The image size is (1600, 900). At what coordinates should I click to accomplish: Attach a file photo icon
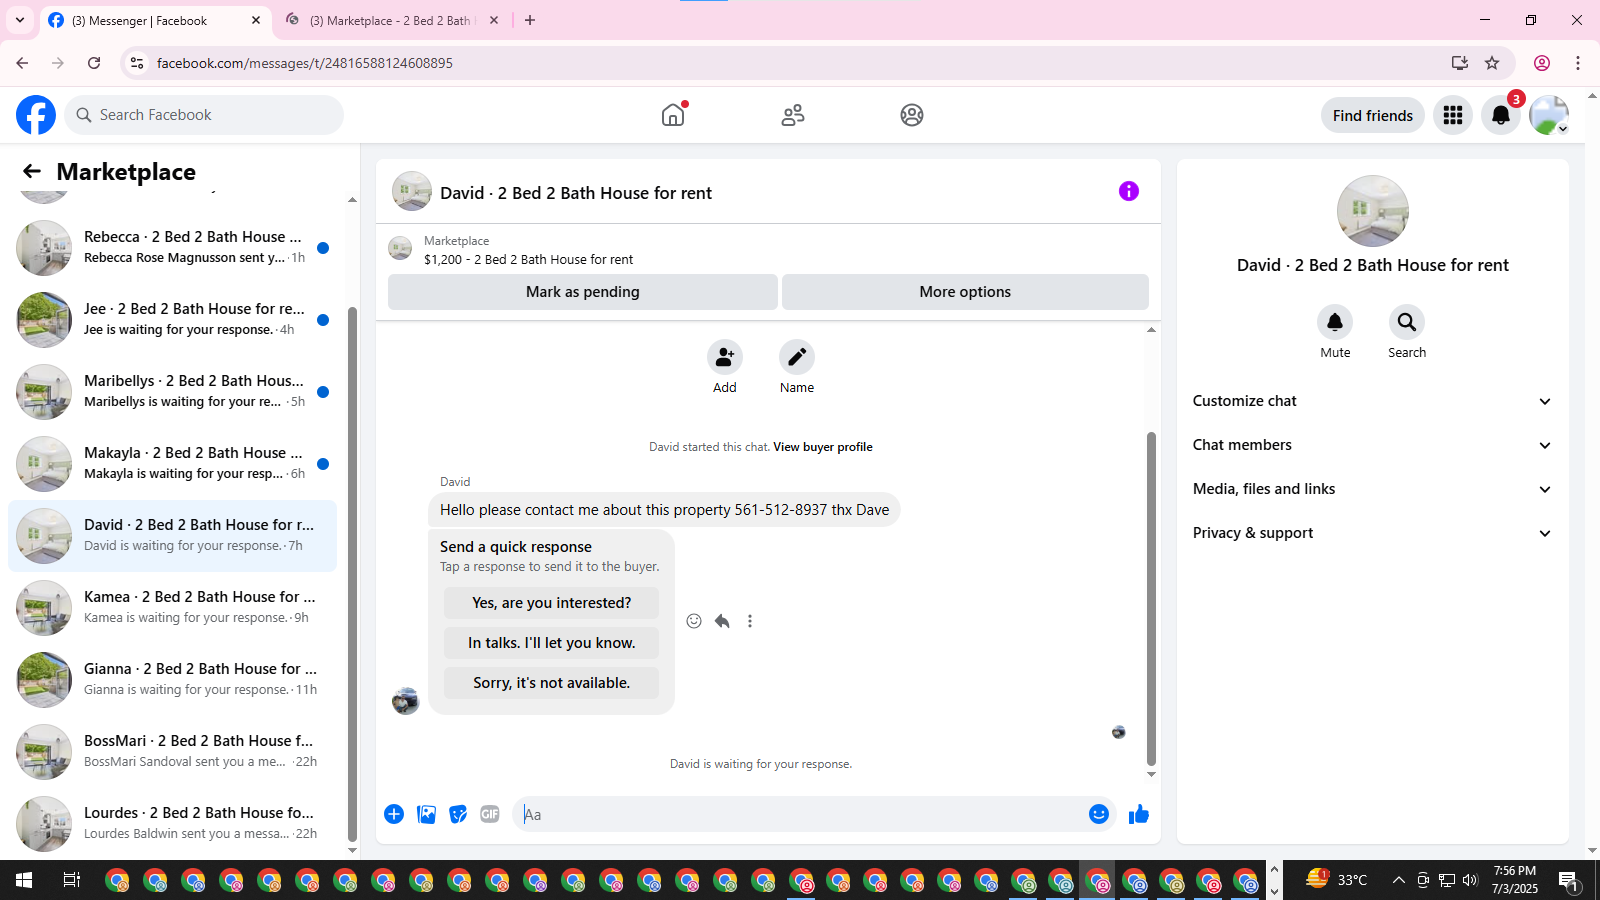426,814
